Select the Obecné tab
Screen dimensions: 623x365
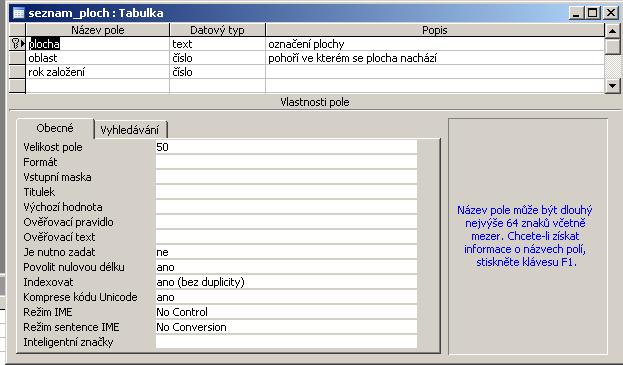click(55, 128)
